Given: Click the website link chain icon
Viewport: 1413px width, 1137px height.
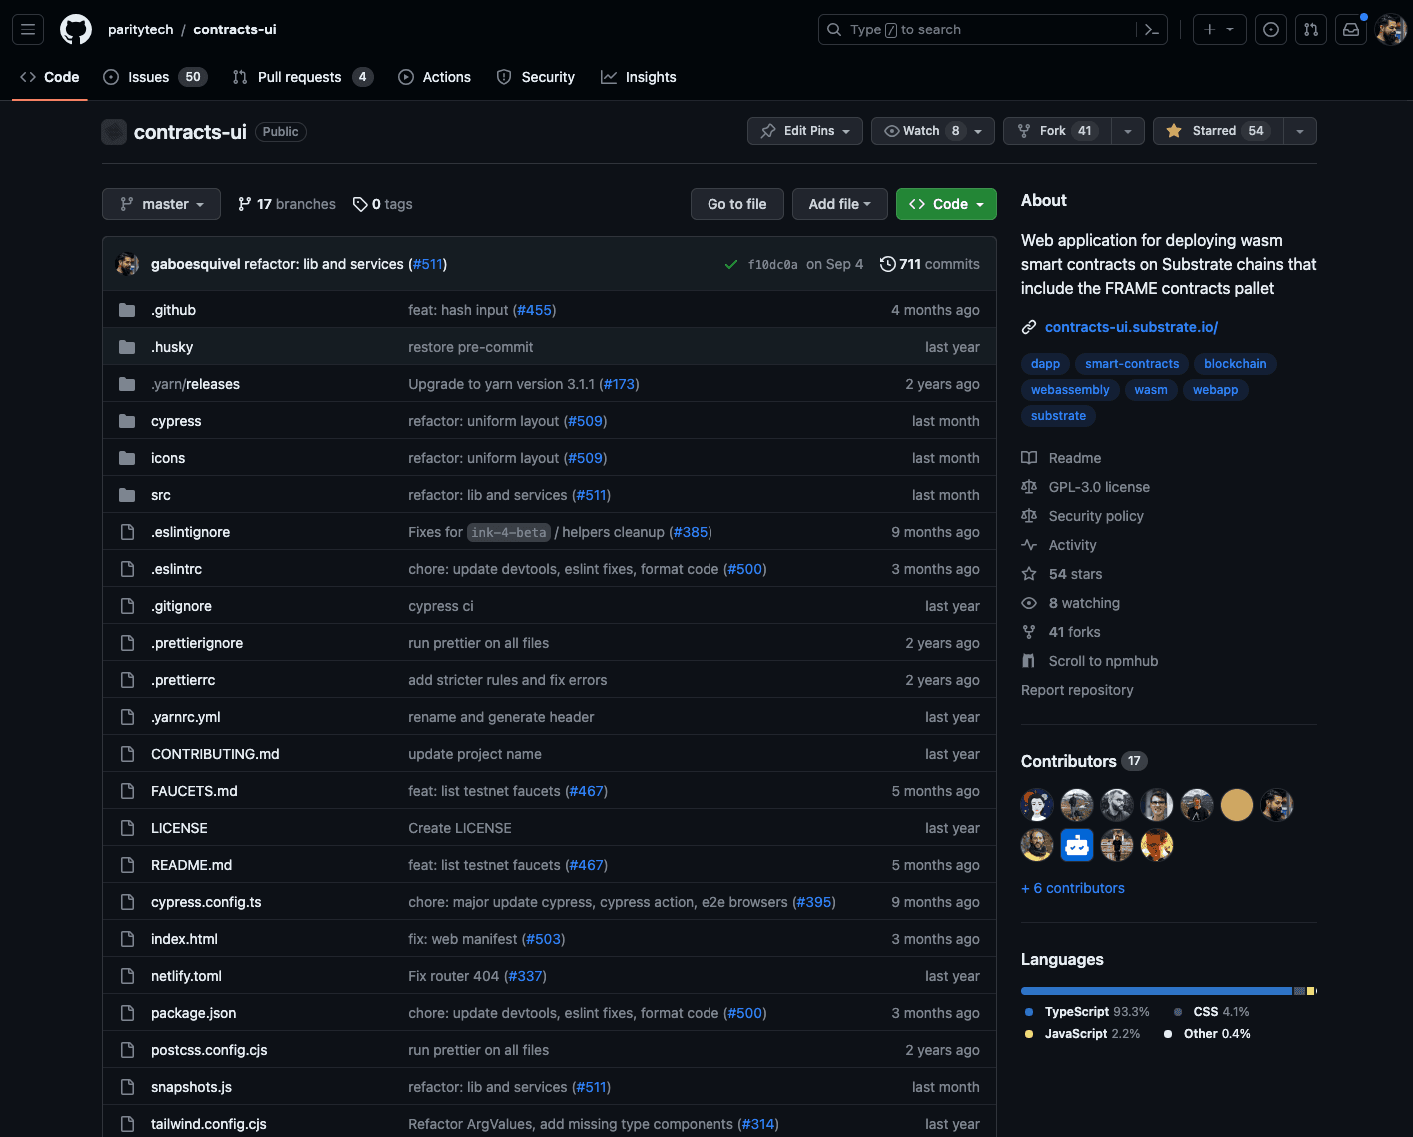Looking at the screenshot, I should click(x=1029, y=327).
